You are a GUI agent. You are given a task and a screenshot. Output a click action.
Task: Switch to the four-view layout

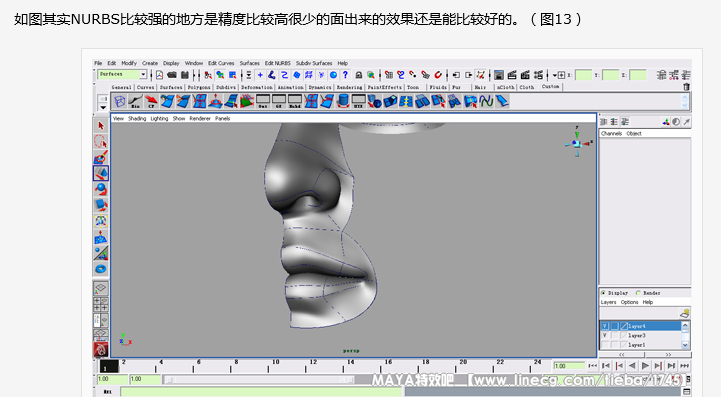(101, 304)
